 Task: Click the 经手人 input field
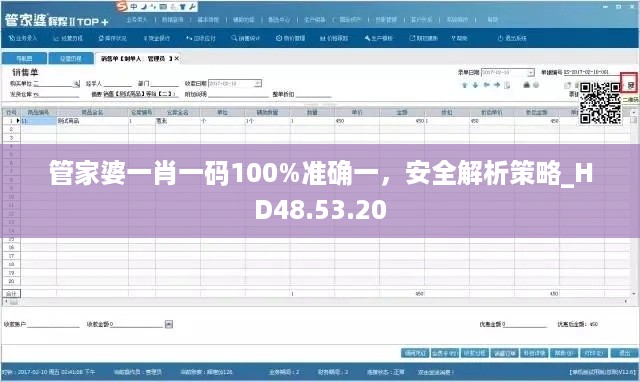pyautogui.click(x=117, y=84)
